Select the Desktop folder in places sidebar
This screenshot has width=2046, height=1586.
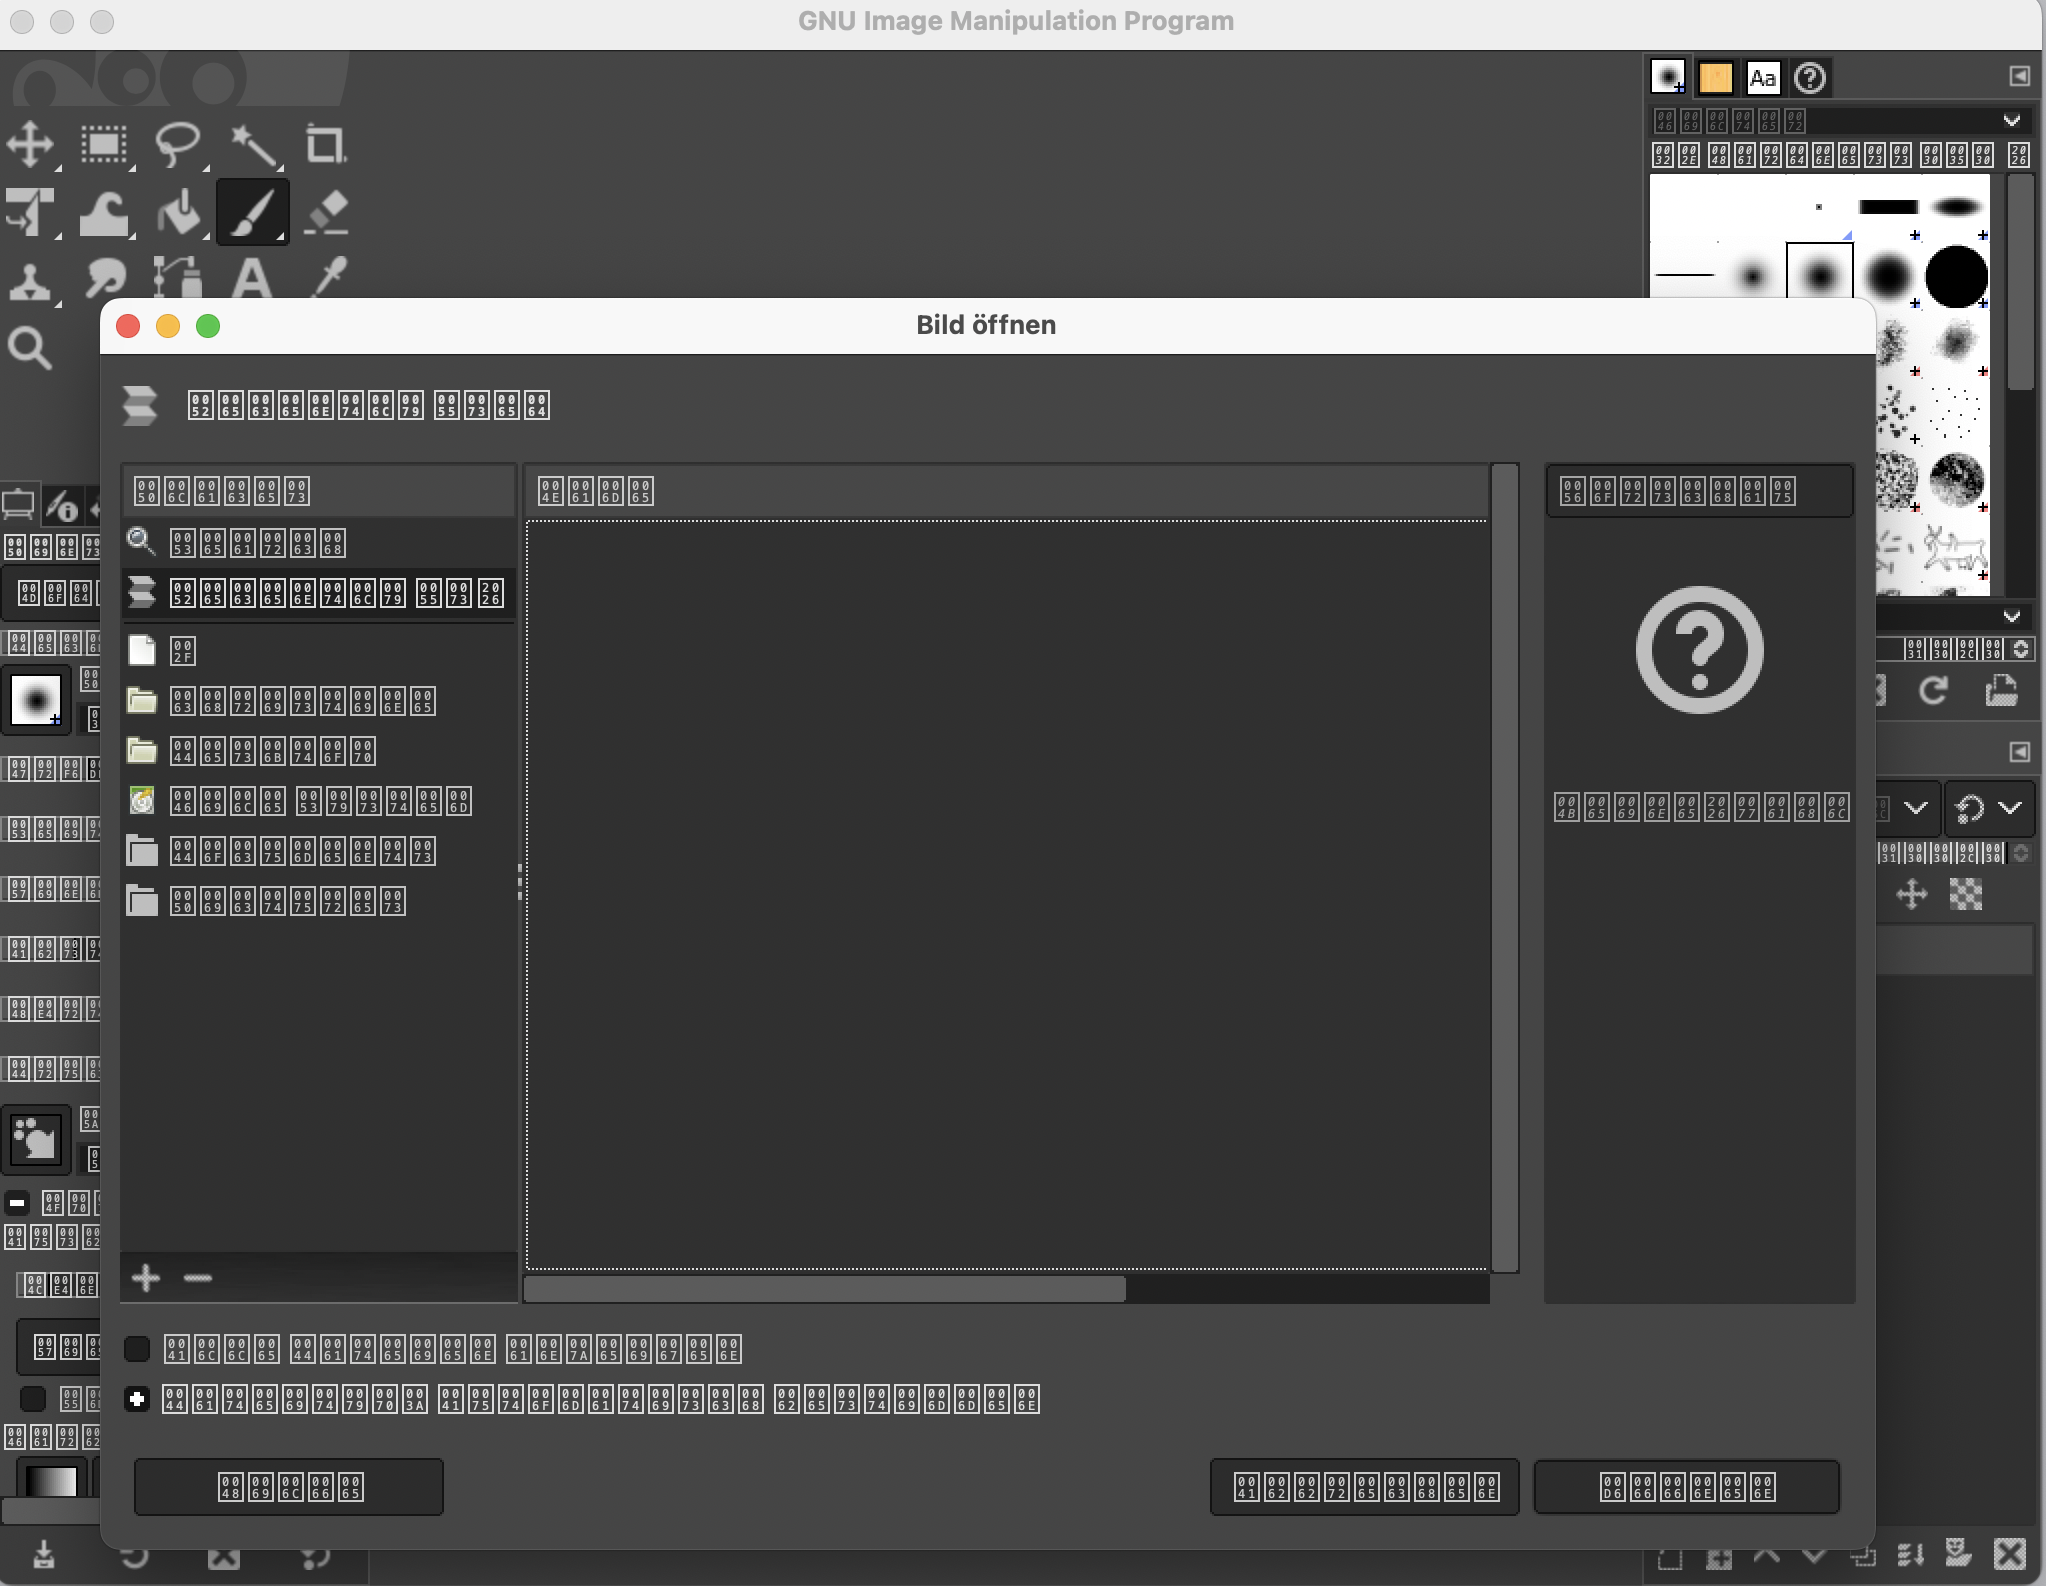(x=272, y=751)
